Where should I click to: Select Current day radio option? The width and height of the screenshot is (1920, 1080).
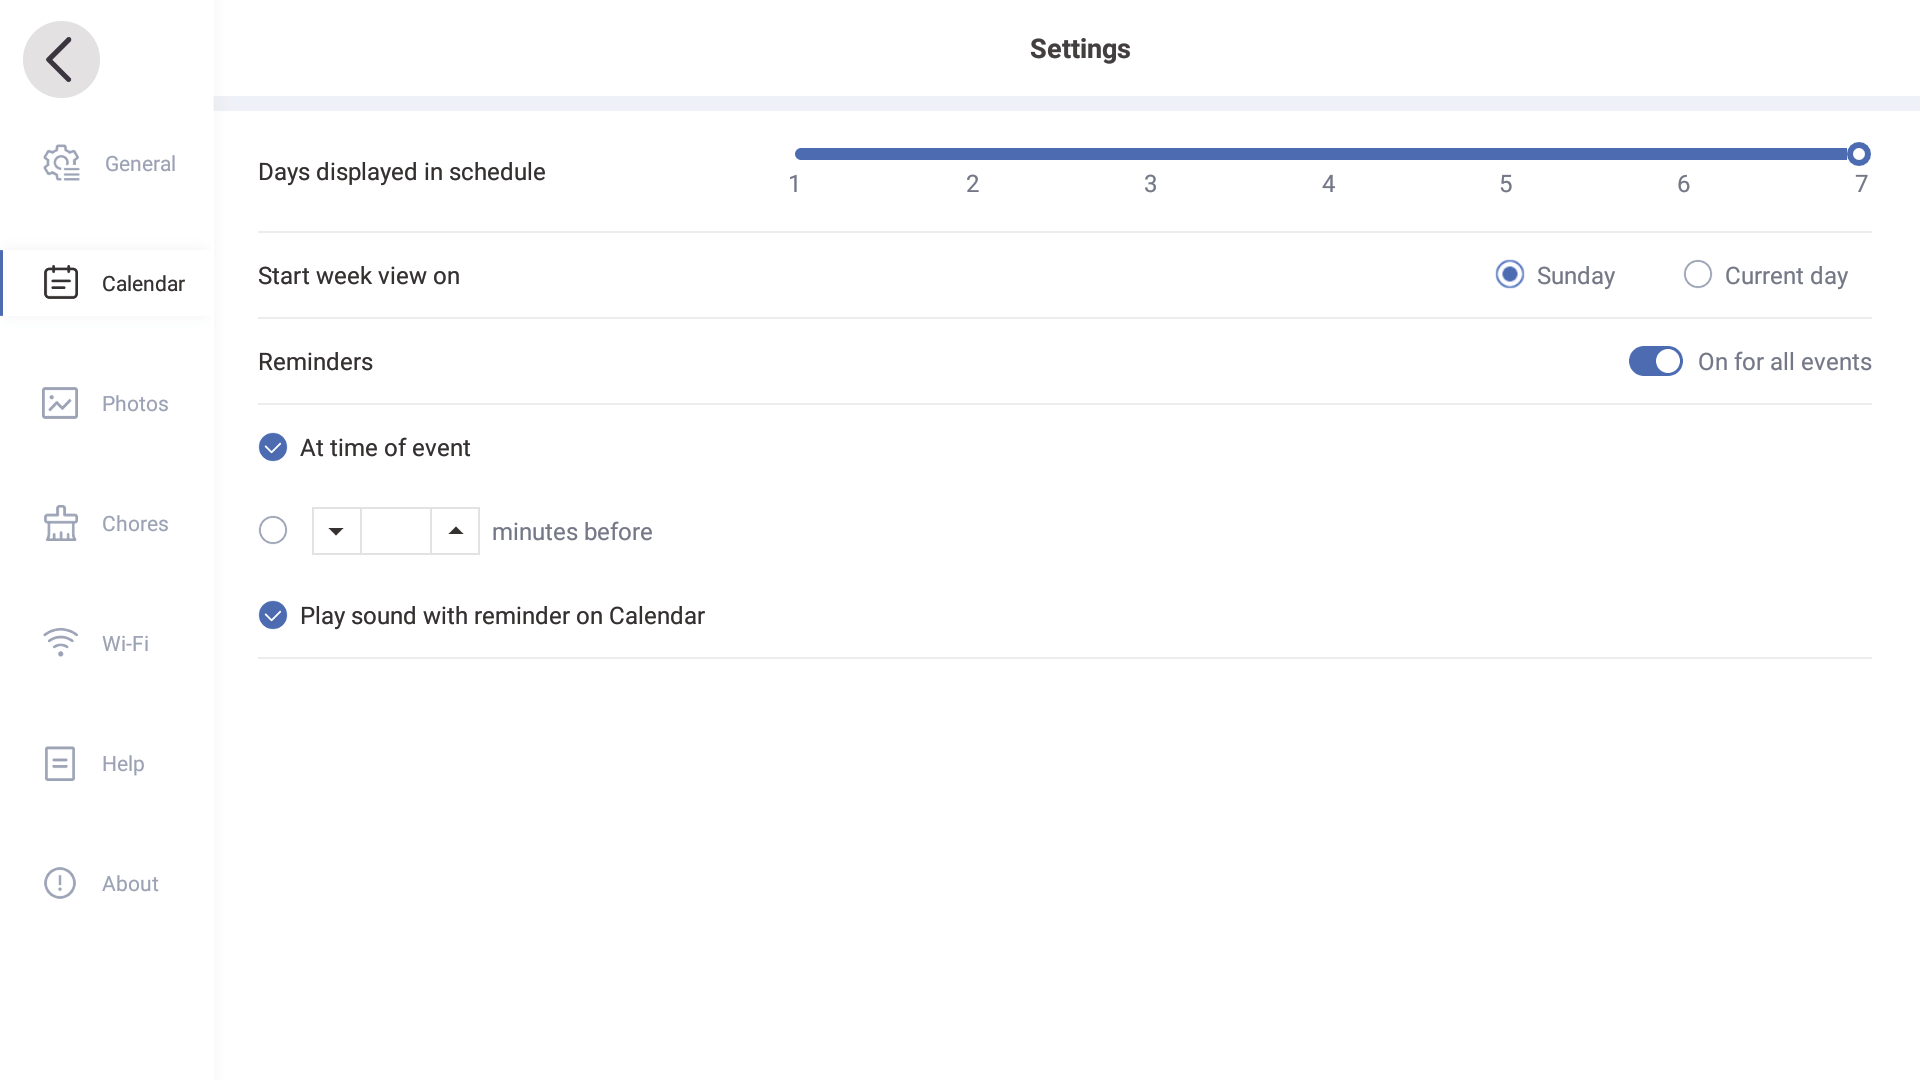tap(1697, 275)
